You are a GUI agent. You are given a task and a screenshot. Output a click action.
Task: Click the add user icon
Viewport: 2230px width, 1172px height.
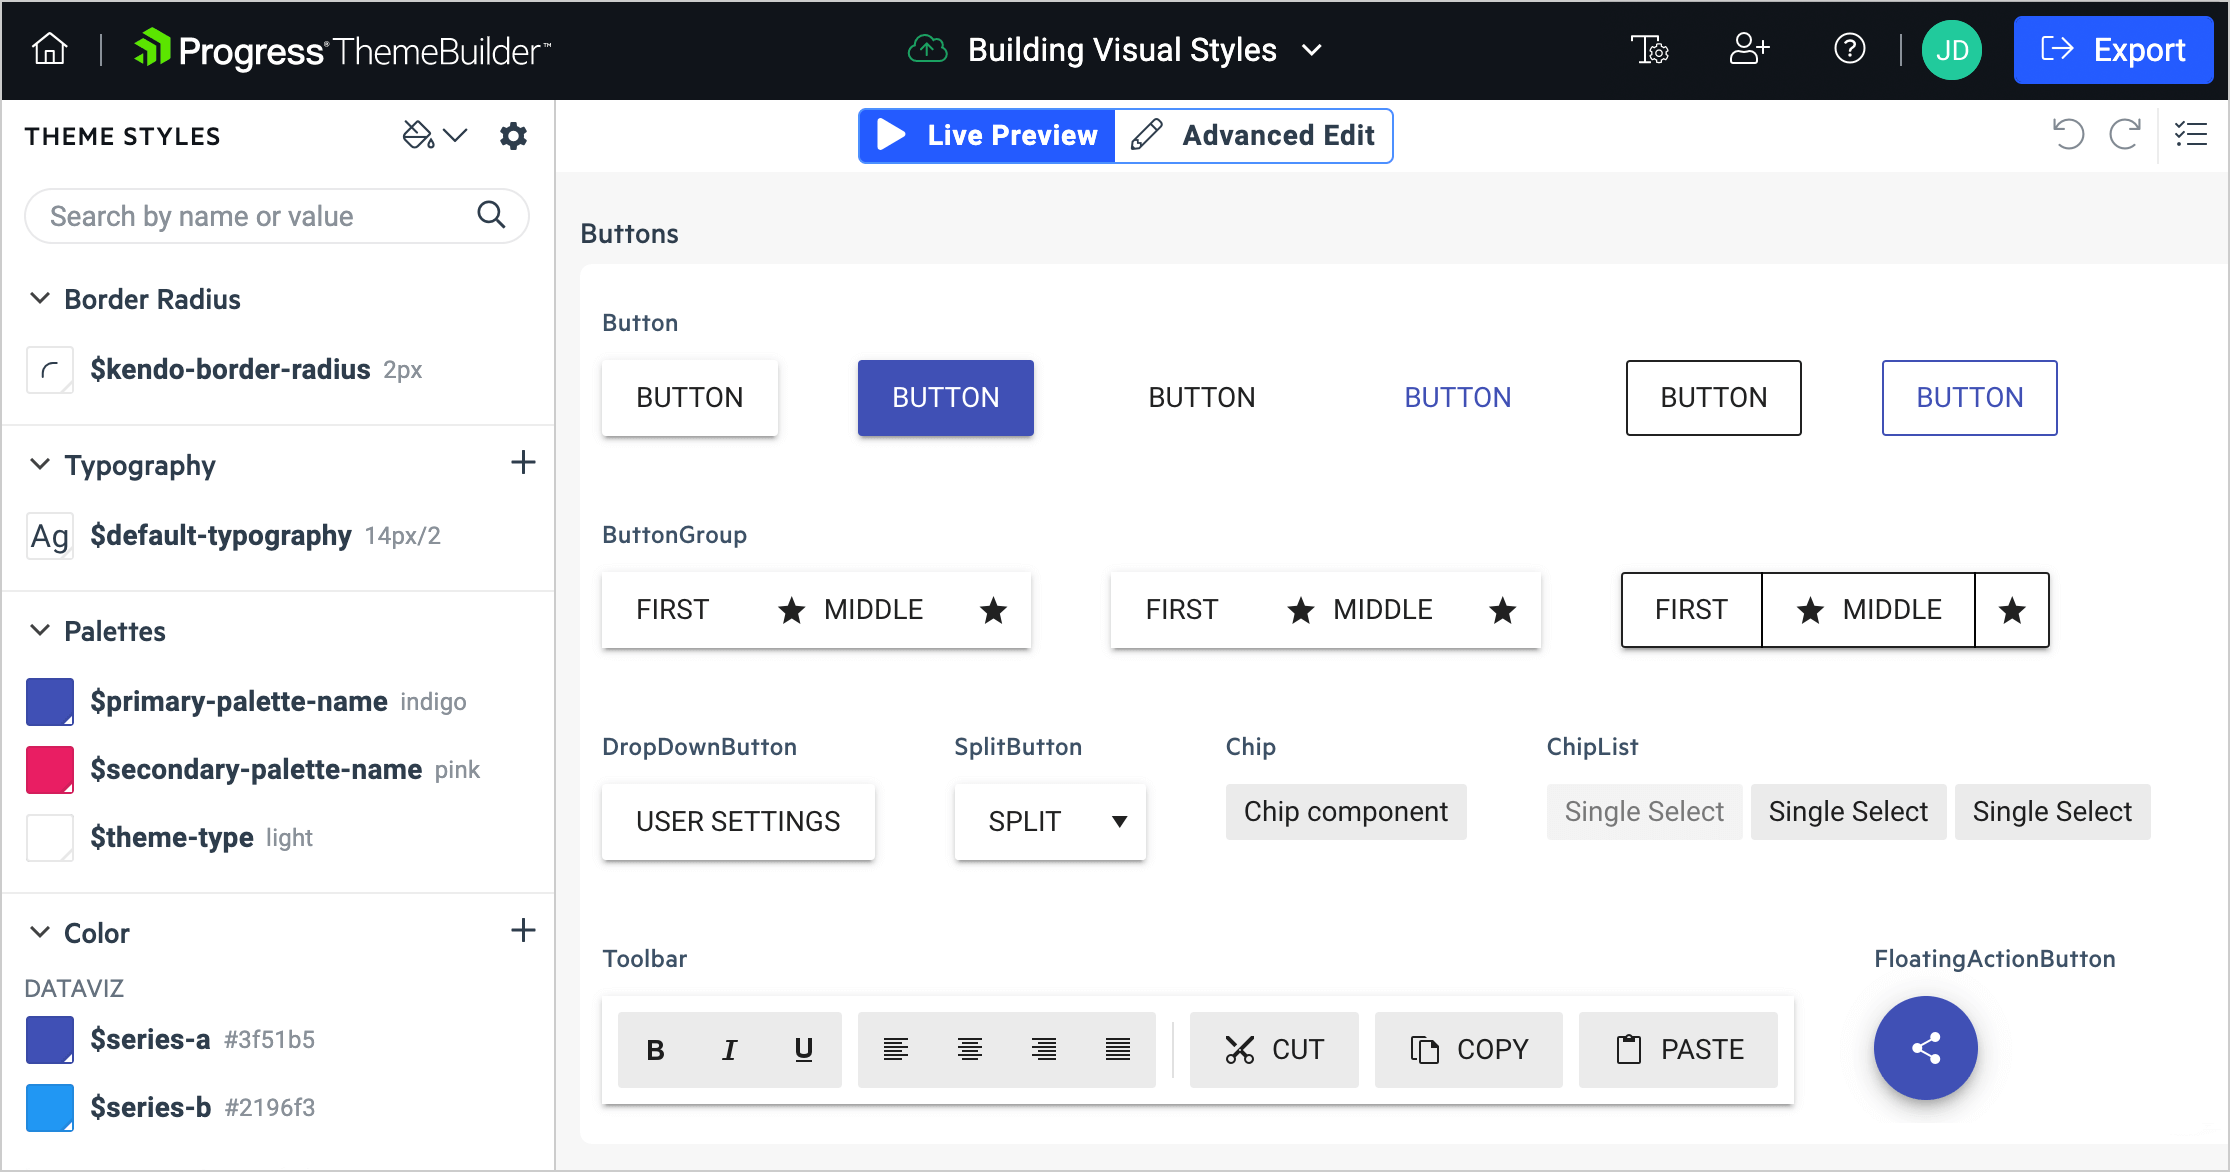(x=1749, y=49)
